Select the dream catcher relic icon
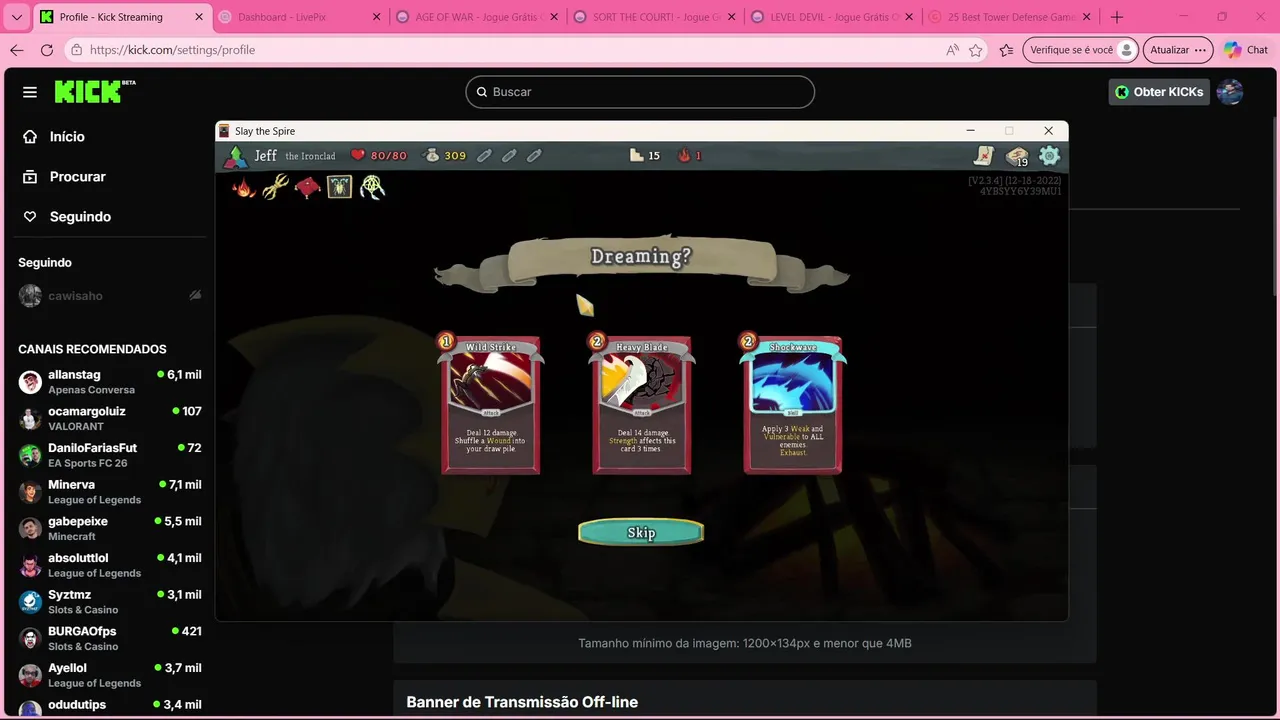 (x=372, y=187)
